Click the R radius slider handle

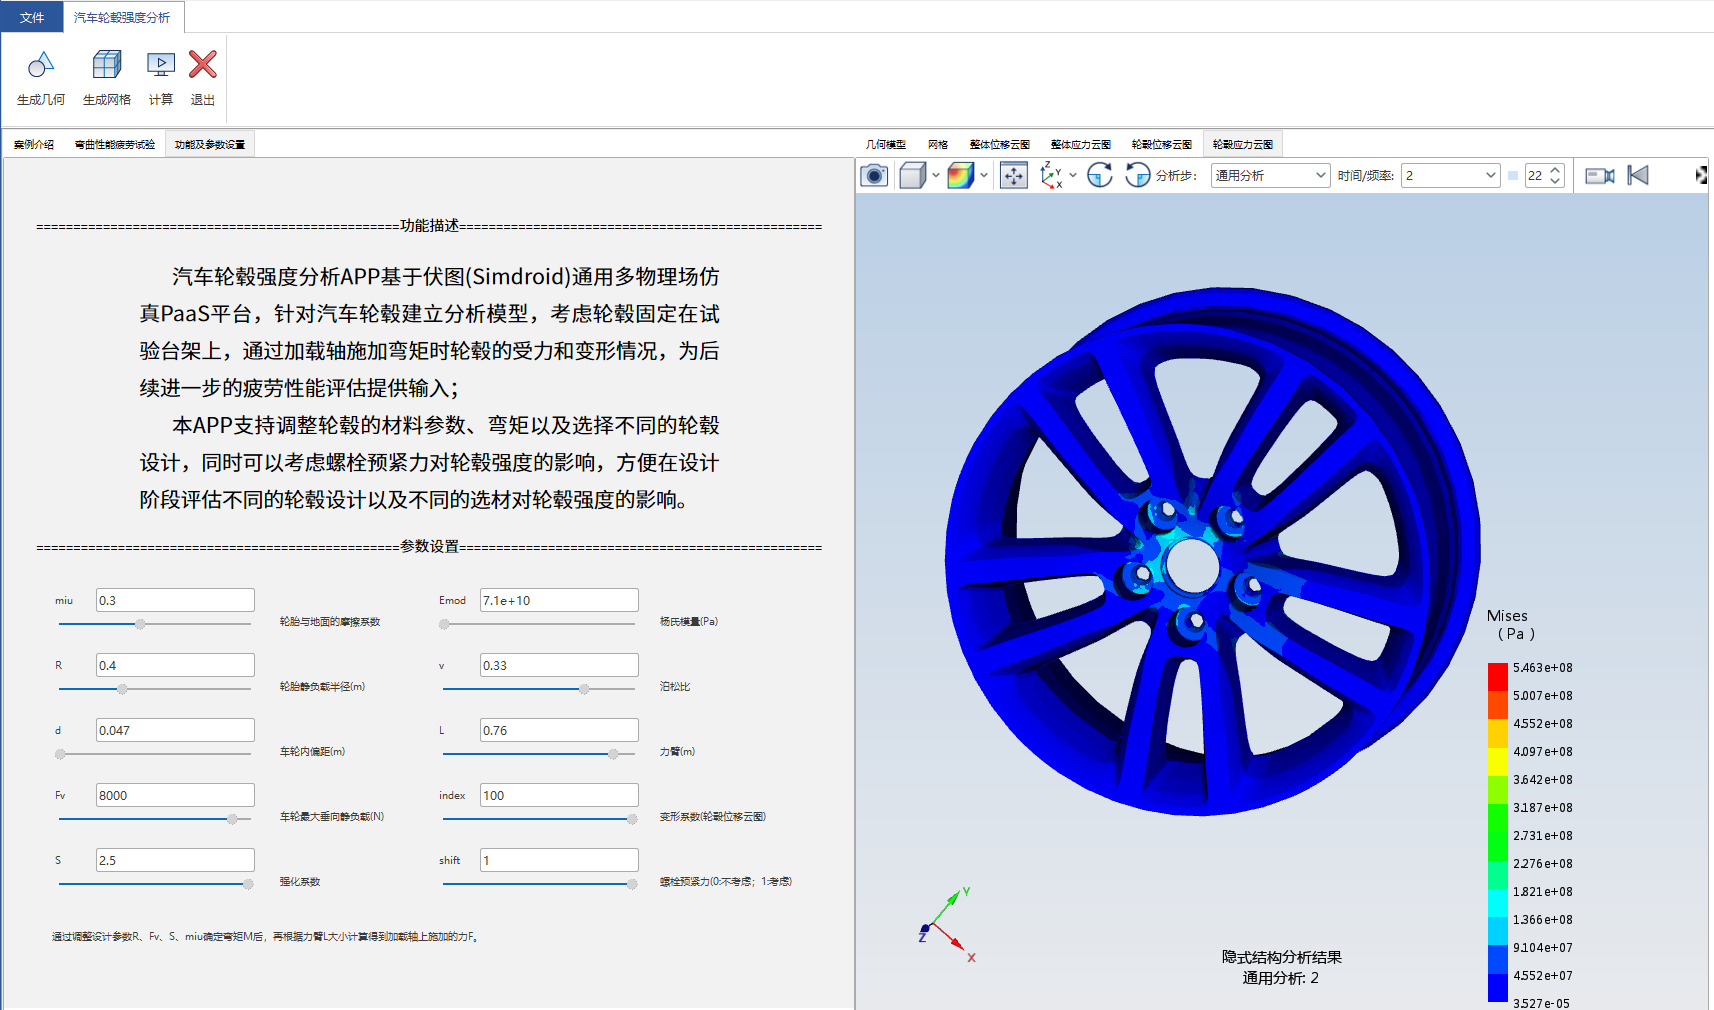coord(122,689)
